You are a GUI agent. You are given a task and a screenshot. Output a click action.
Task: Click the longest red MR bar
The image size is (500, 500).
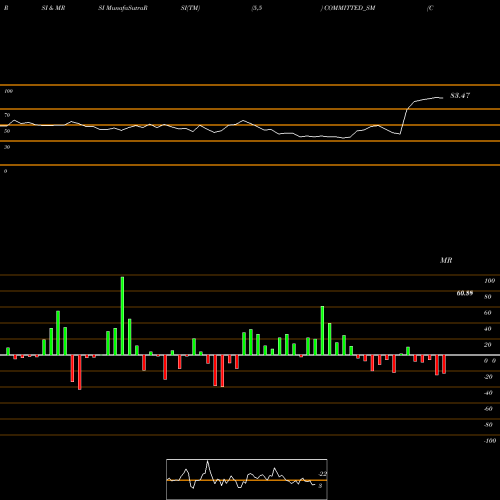(80, 372)
